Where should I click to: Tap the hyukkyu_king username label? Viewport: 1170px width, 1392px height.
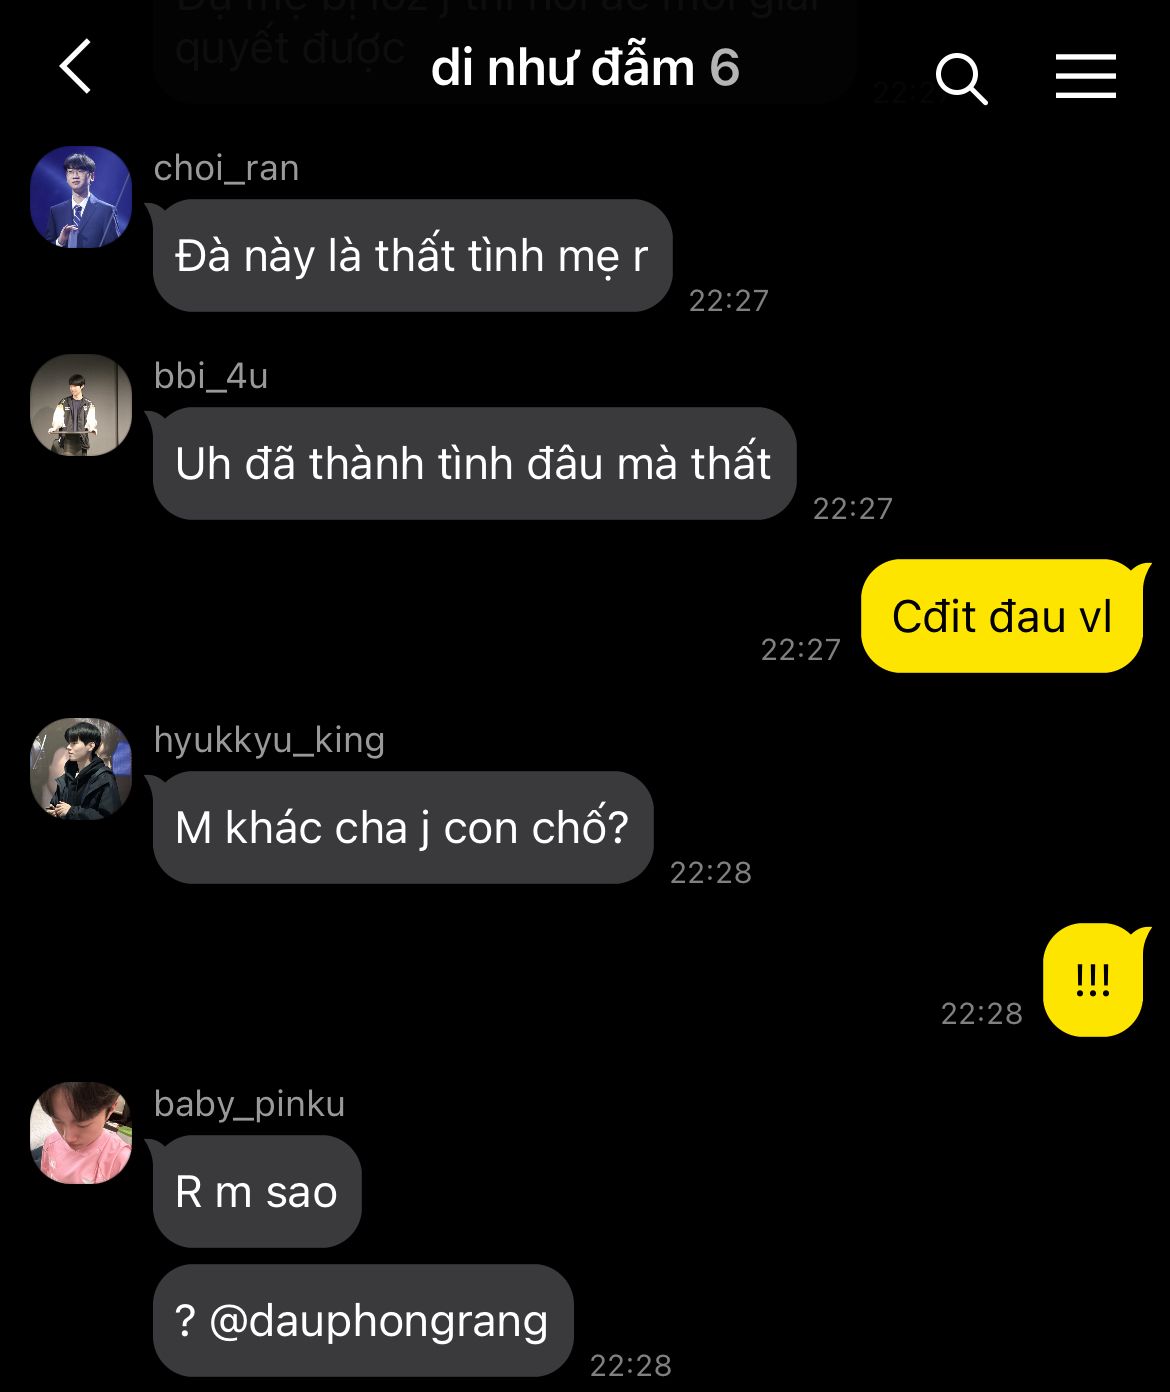tap(270, 740)
